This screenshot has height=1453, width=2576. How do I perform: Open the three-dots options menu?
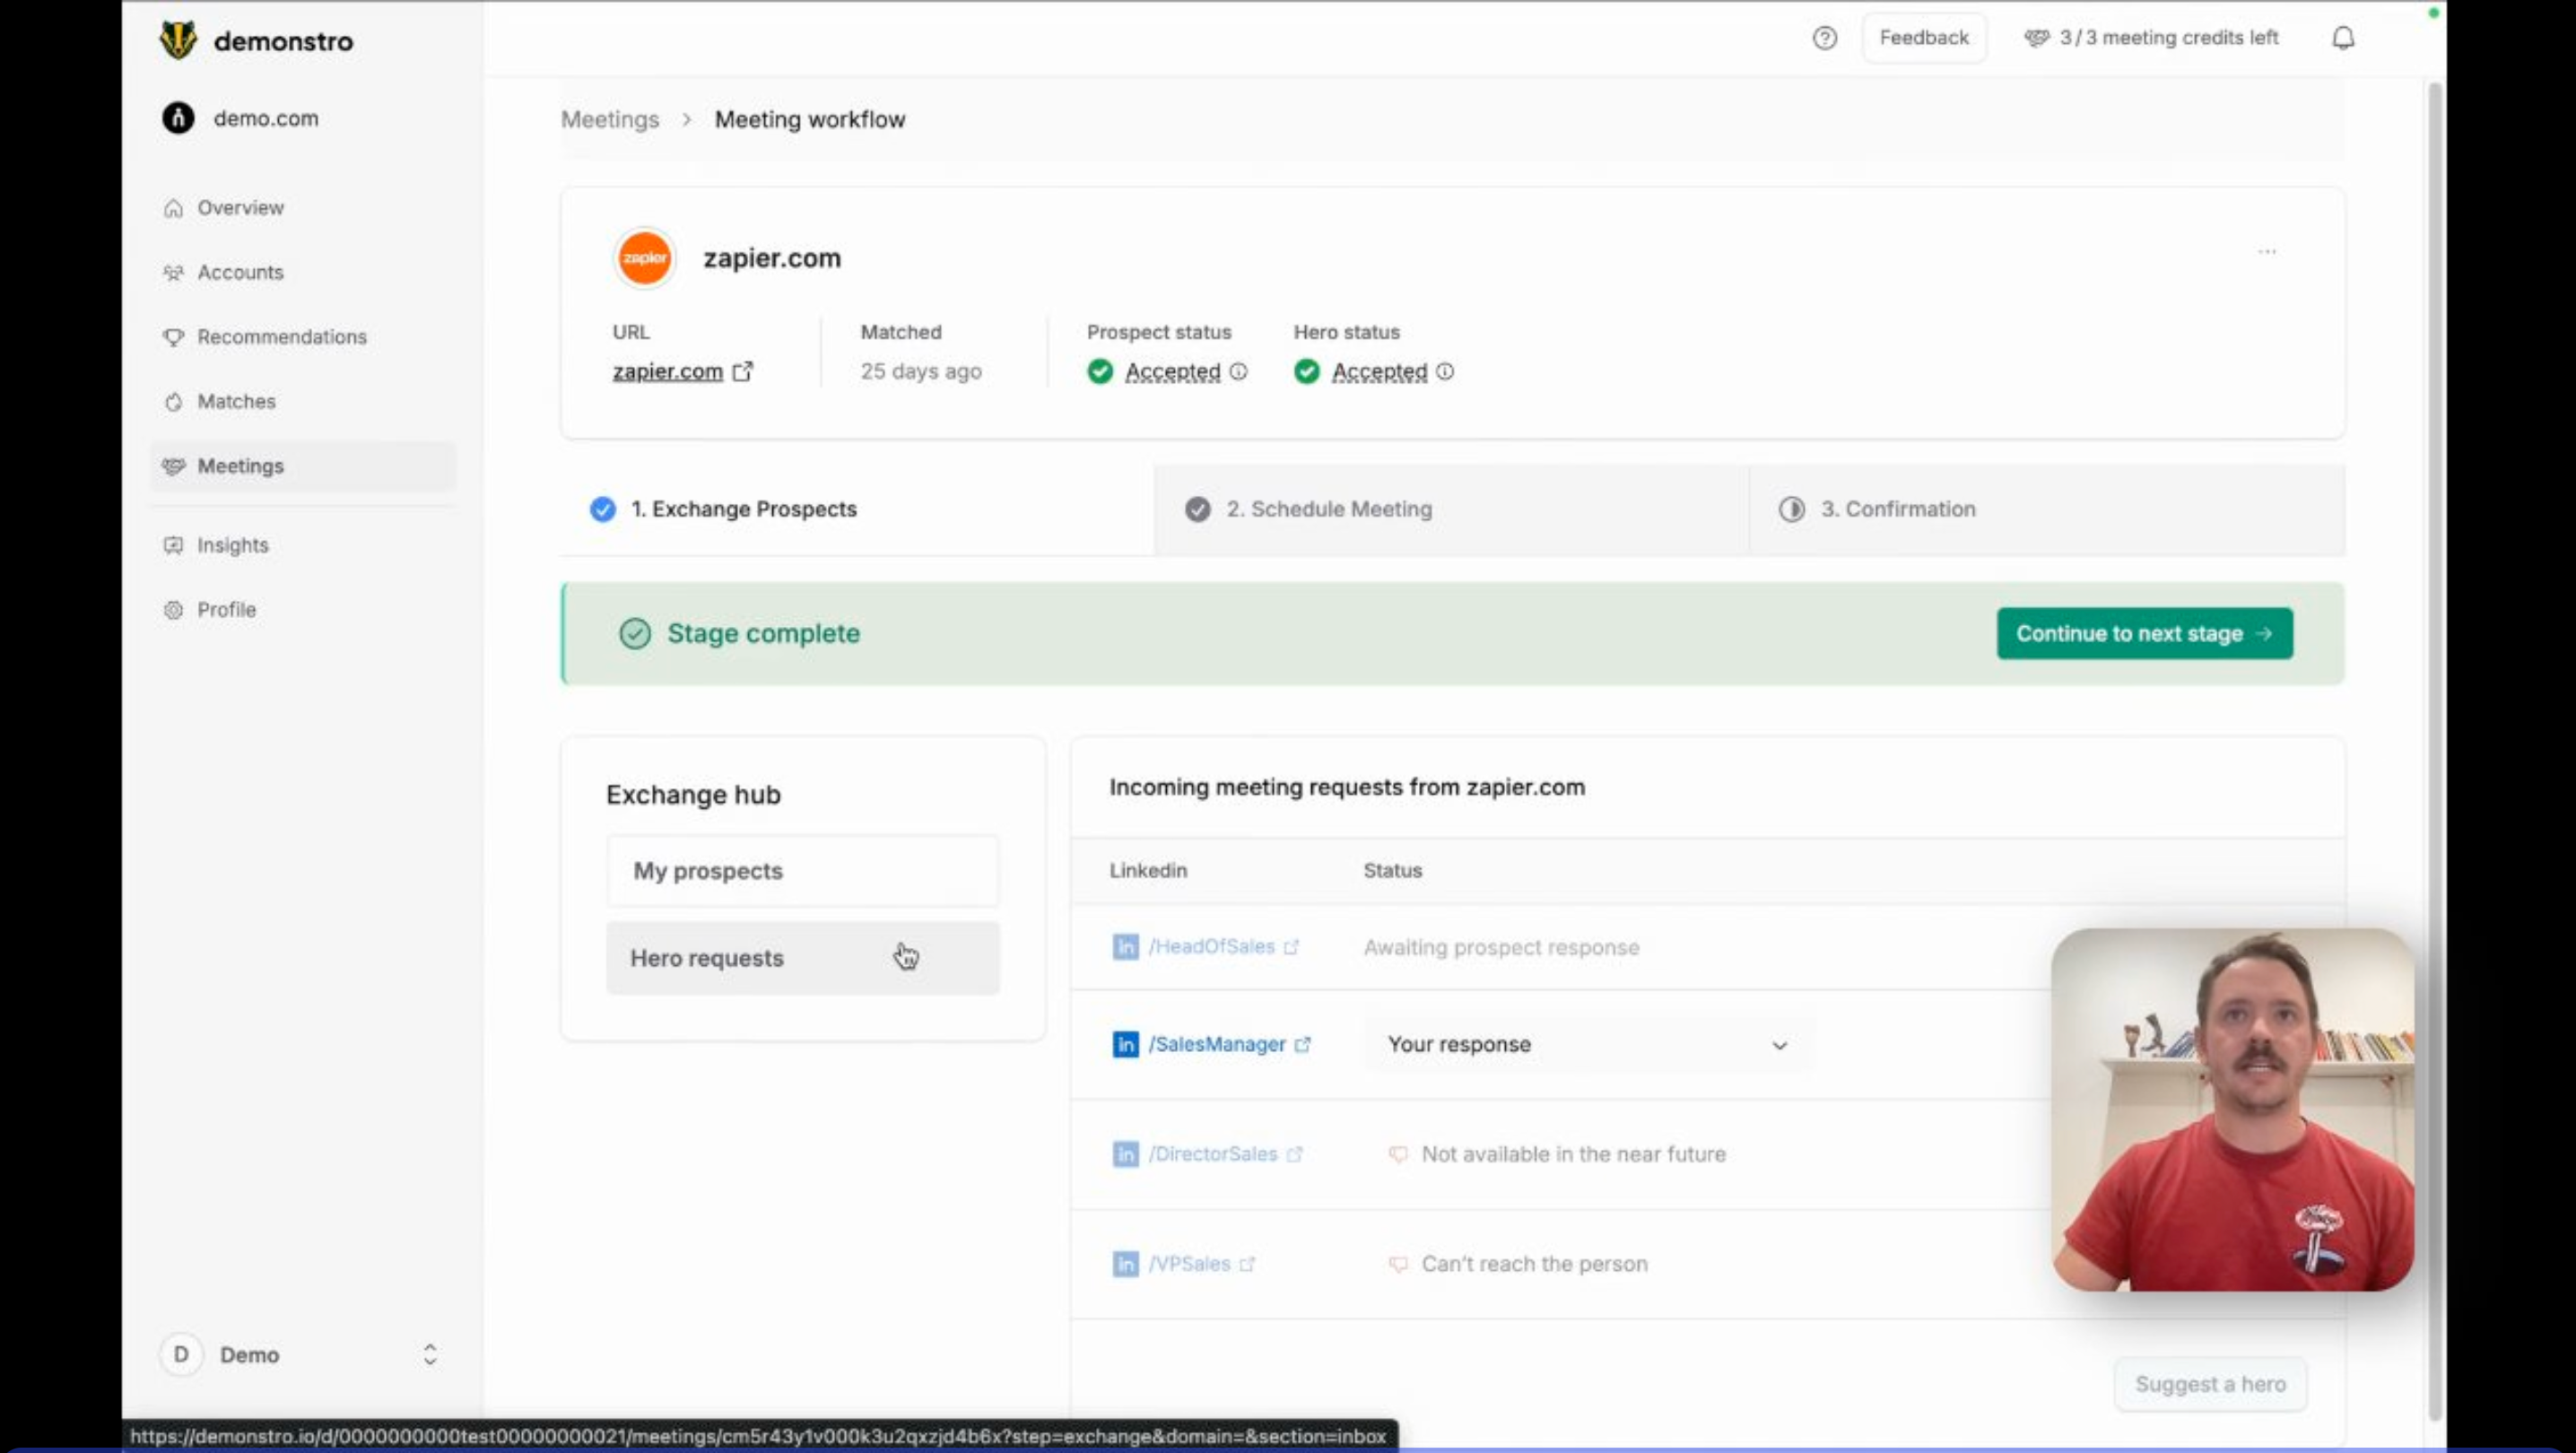2266,251
